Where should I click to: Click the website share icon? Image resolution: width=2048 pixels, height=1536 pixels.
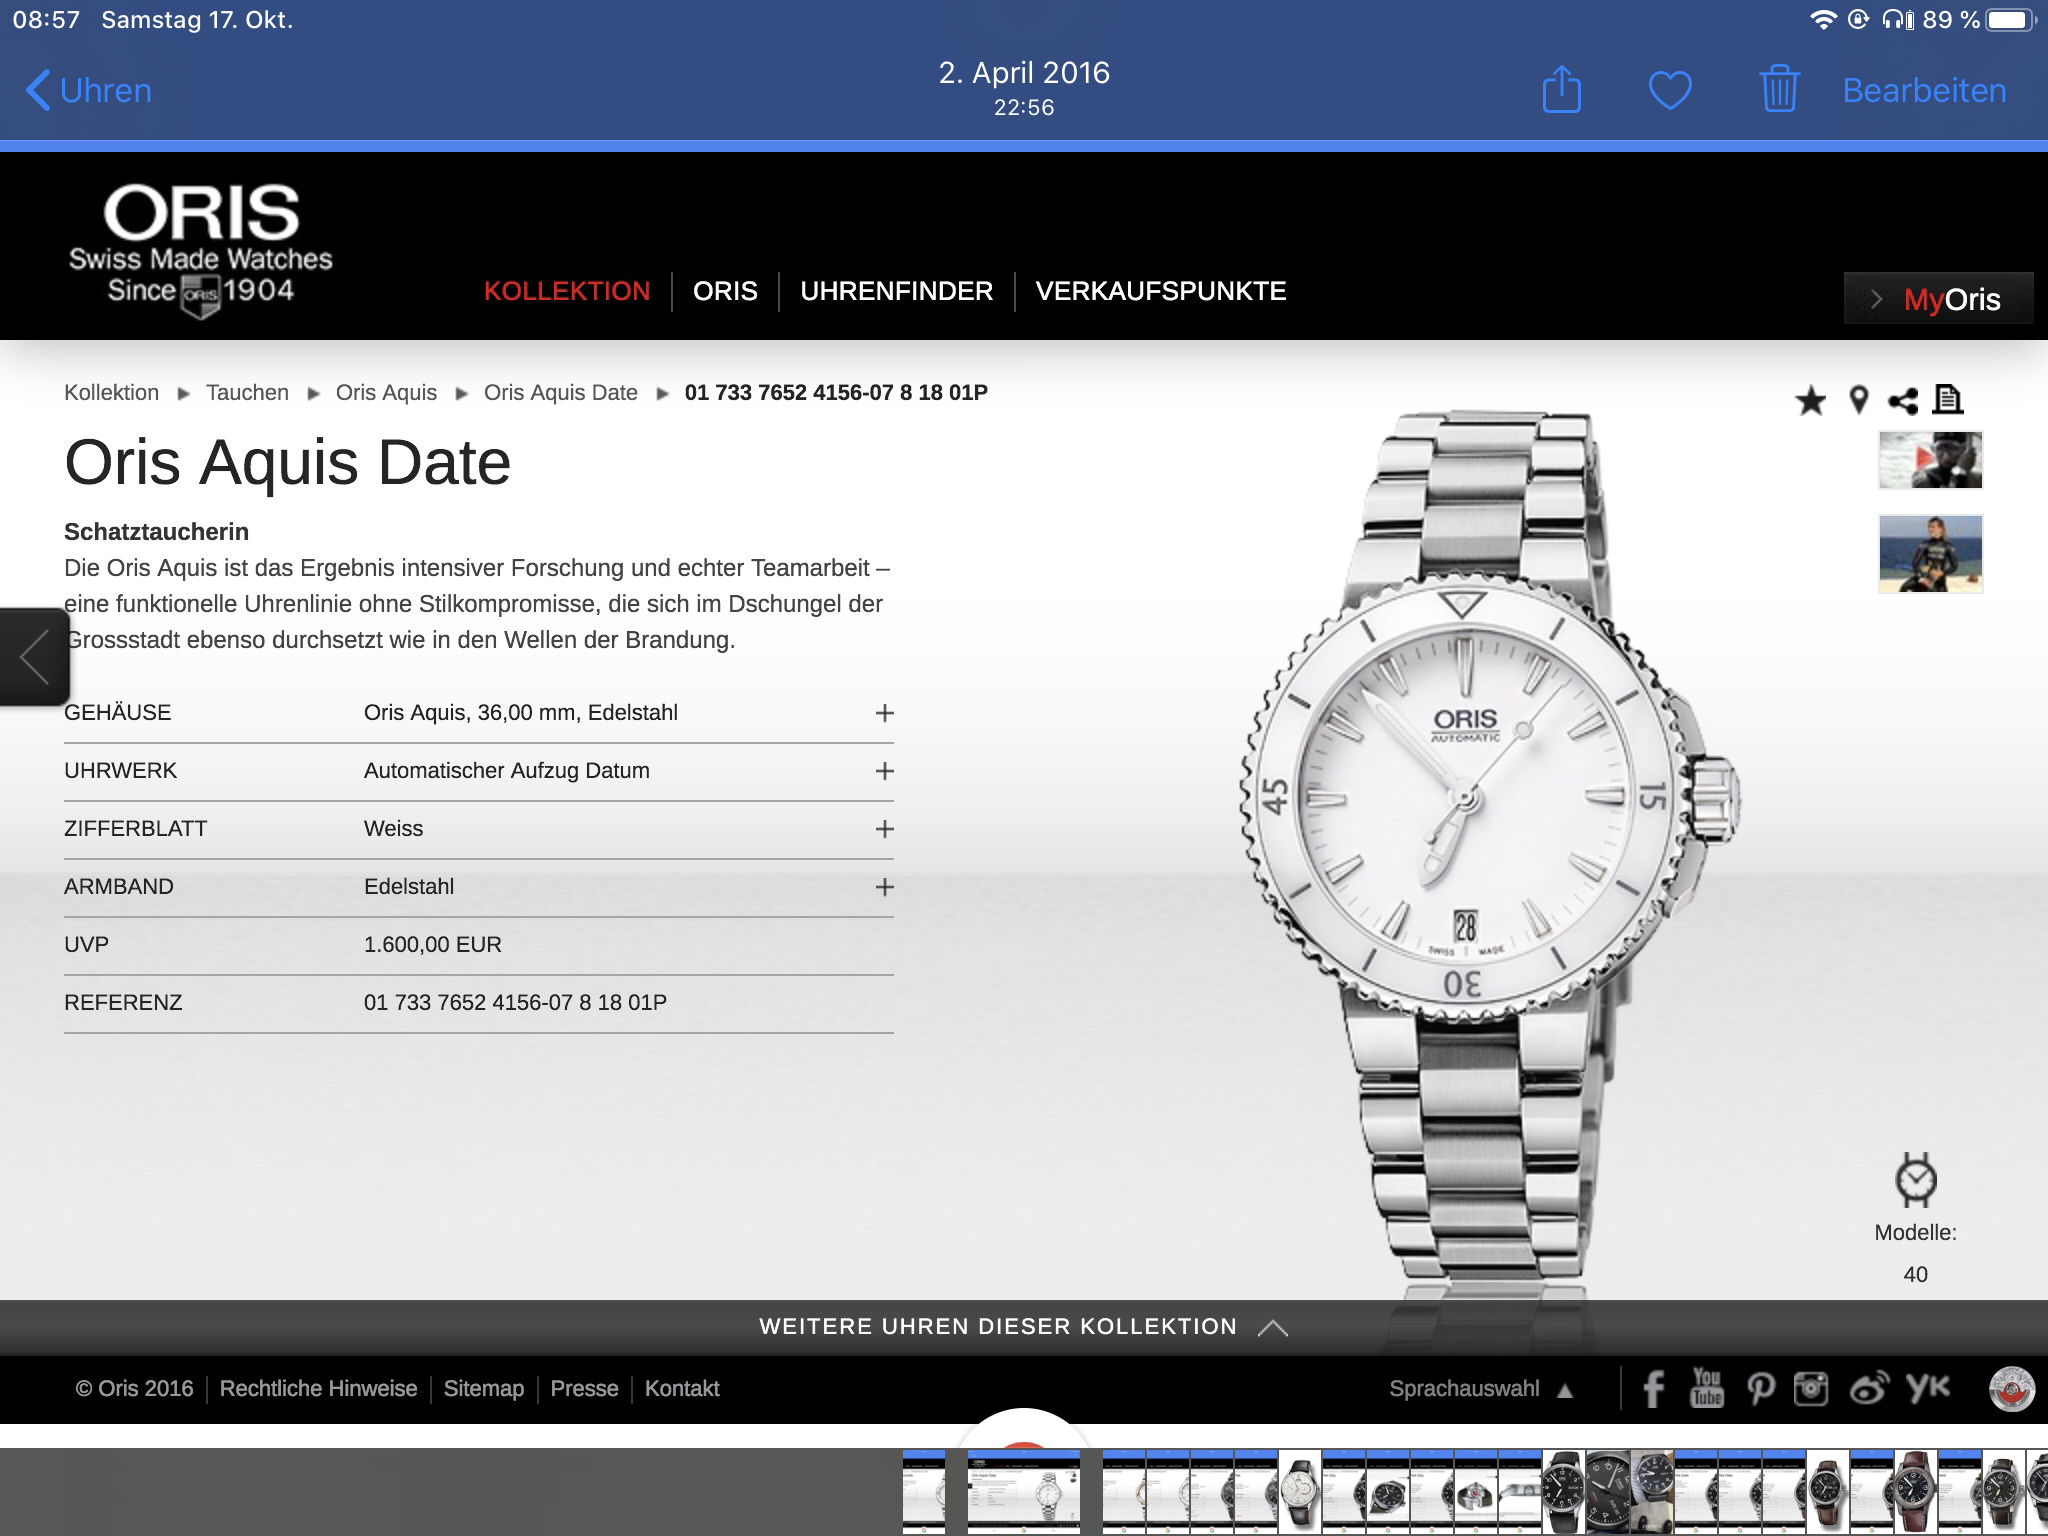[x=1903, y=401]
